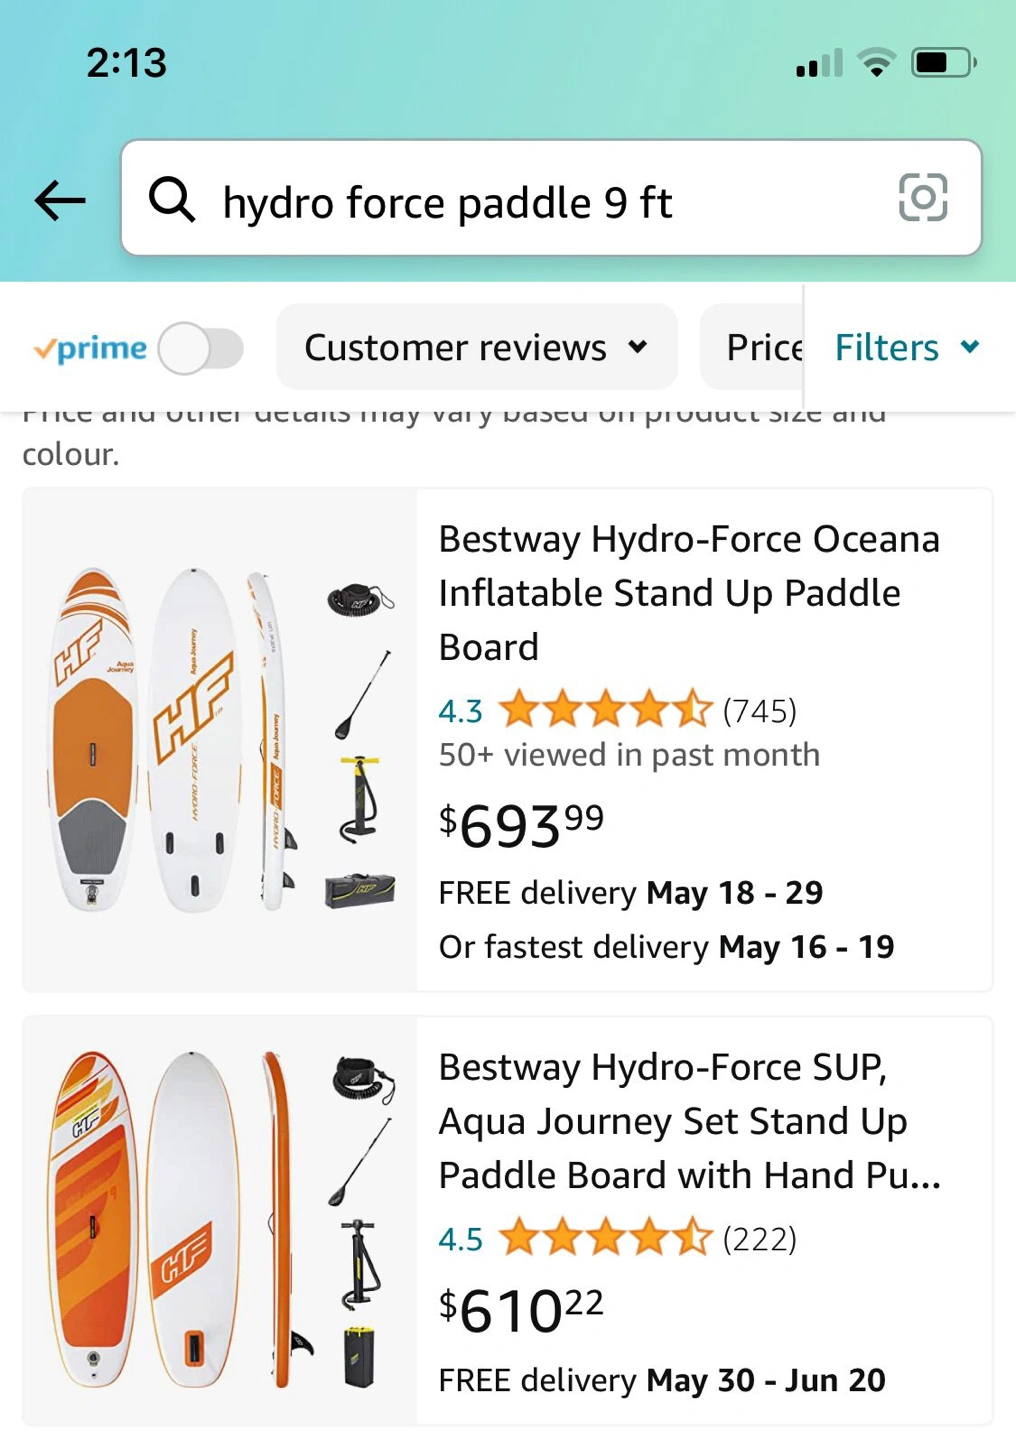Enable the Prime filter toggle
Image resolution: width=1016 pixels, height=1440 pixels.
(x=201, y=349)
